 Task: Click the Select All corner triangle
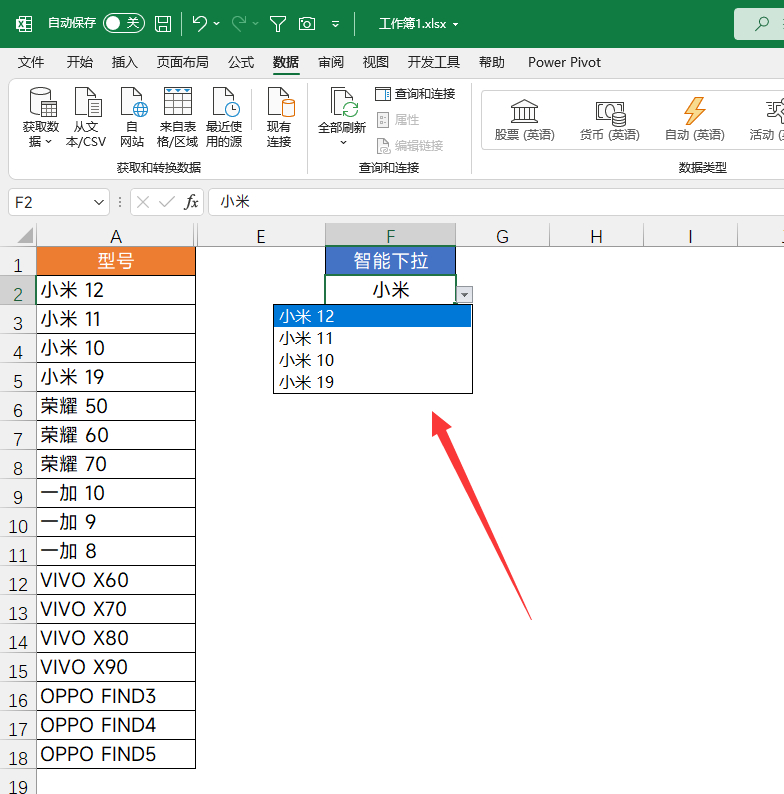click(x=25, y=235)
